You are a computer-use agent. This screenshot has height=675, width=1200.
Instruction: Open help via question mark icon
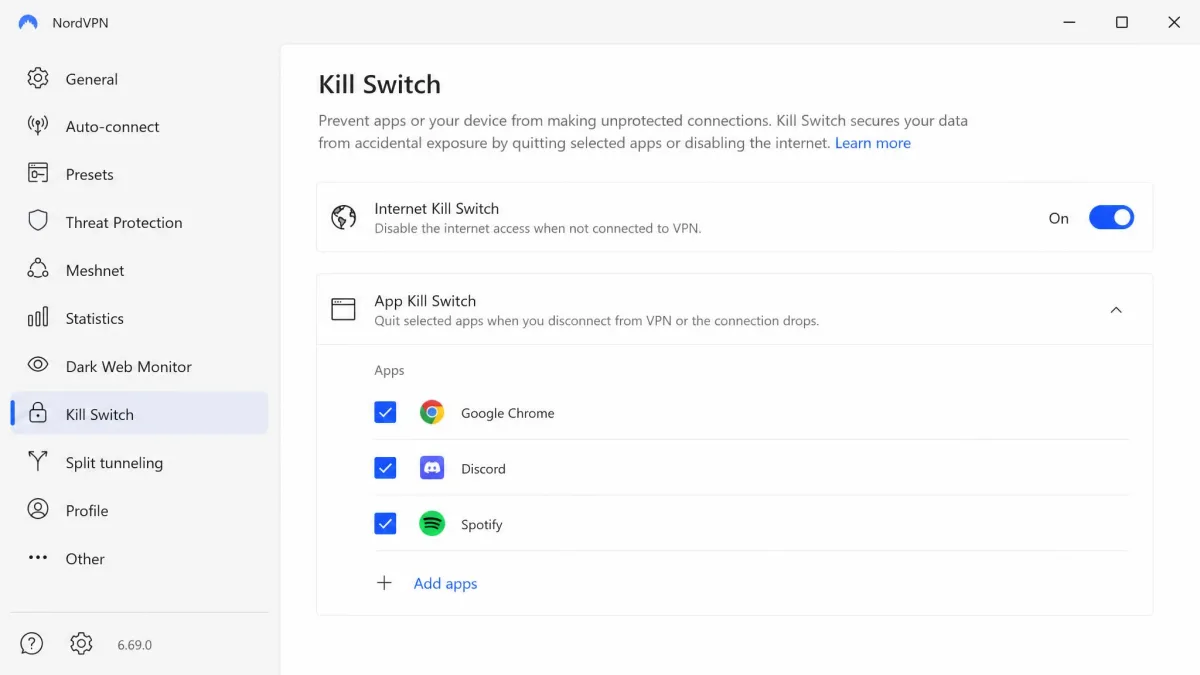[x=32, y=644]
